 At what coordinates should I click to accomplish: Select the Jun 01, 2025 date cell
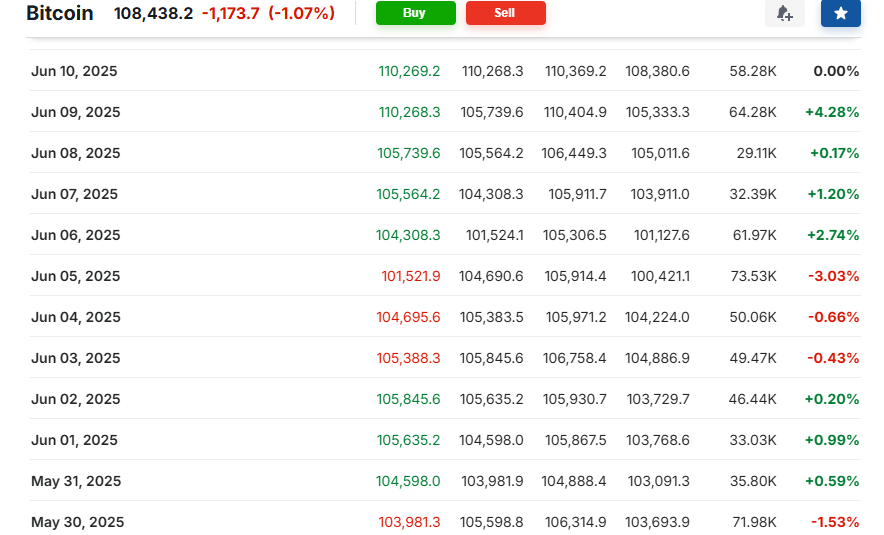pos(74,440)
